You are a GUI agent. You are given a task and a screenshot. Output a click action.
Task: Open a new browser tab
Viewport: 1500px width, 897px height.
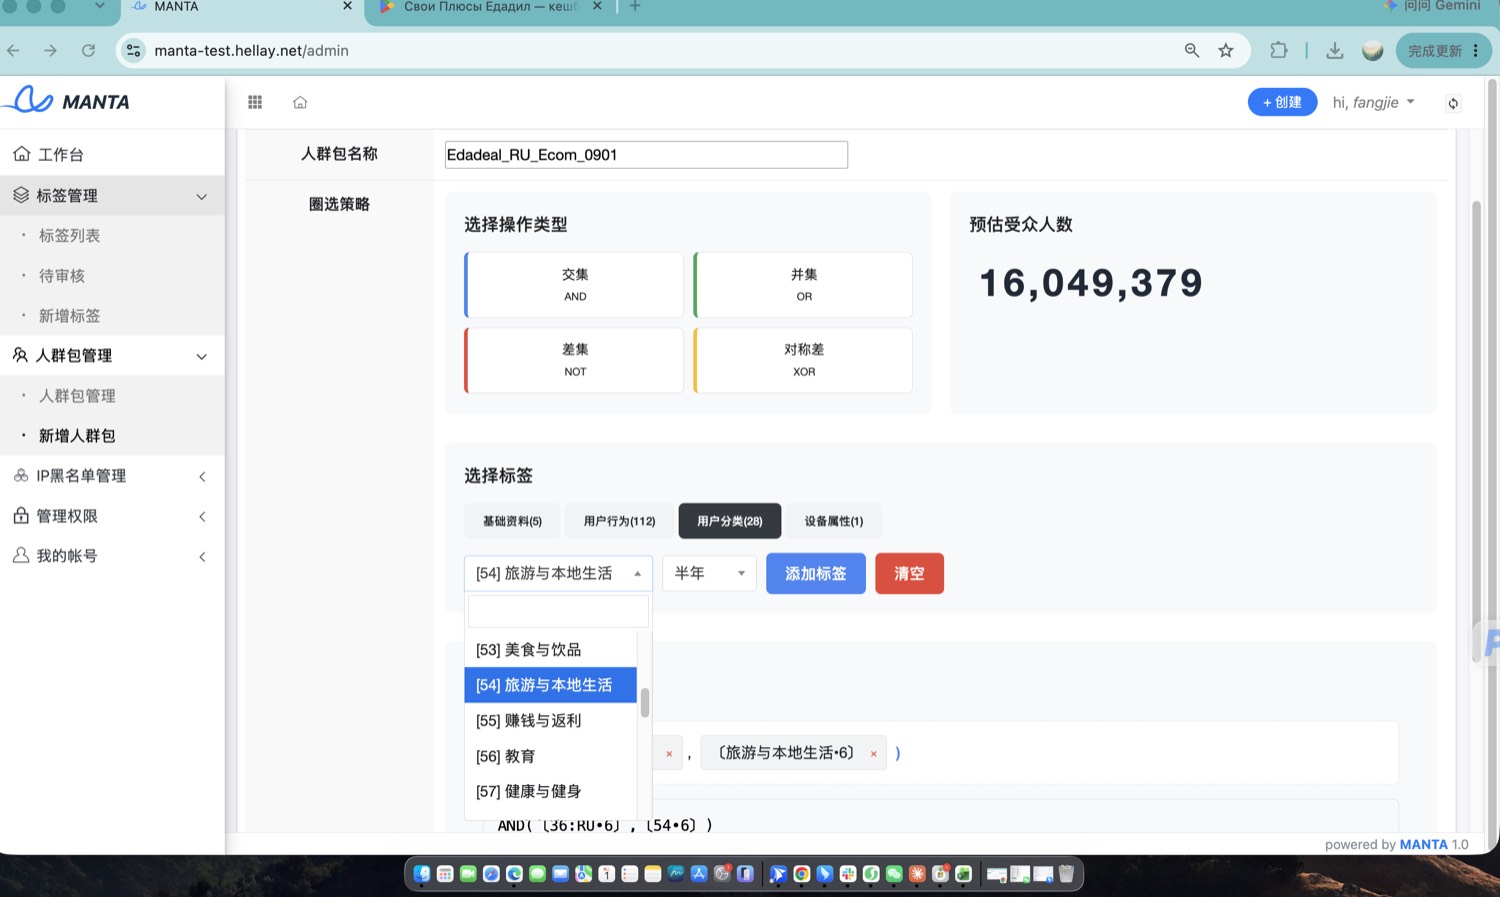pos(635,6)
